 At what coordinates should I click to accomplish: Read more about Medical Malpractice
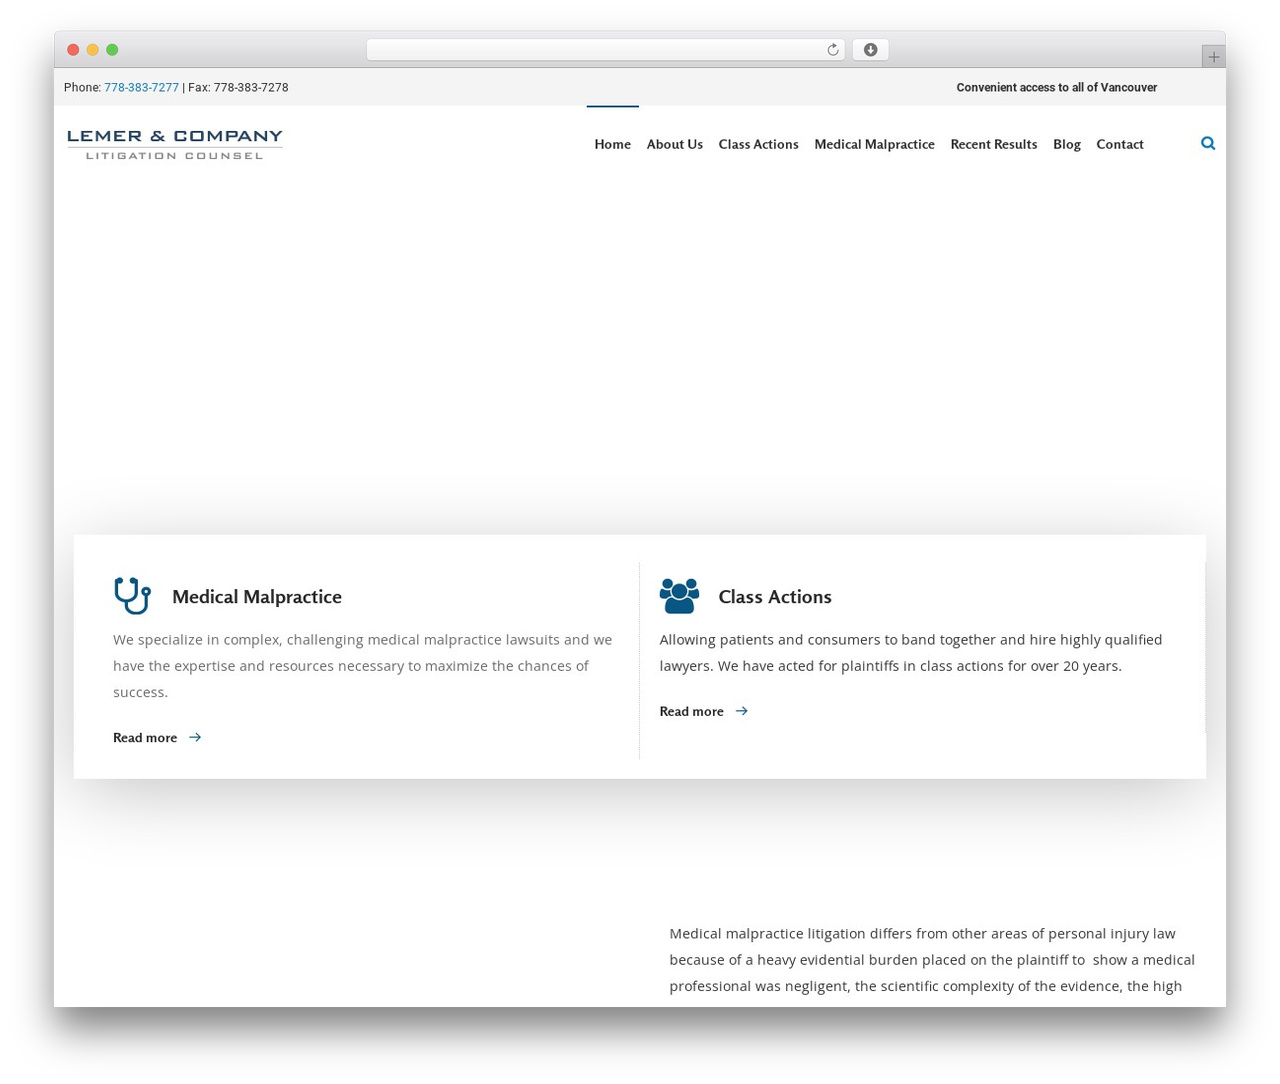[x=145, y=738]
